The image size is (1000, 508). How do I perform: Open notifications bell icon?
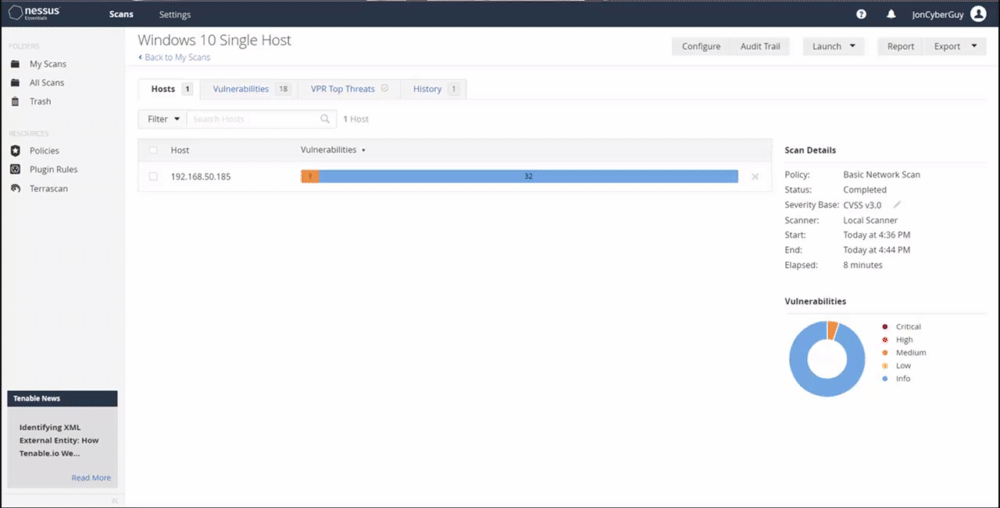coord(891,14)
